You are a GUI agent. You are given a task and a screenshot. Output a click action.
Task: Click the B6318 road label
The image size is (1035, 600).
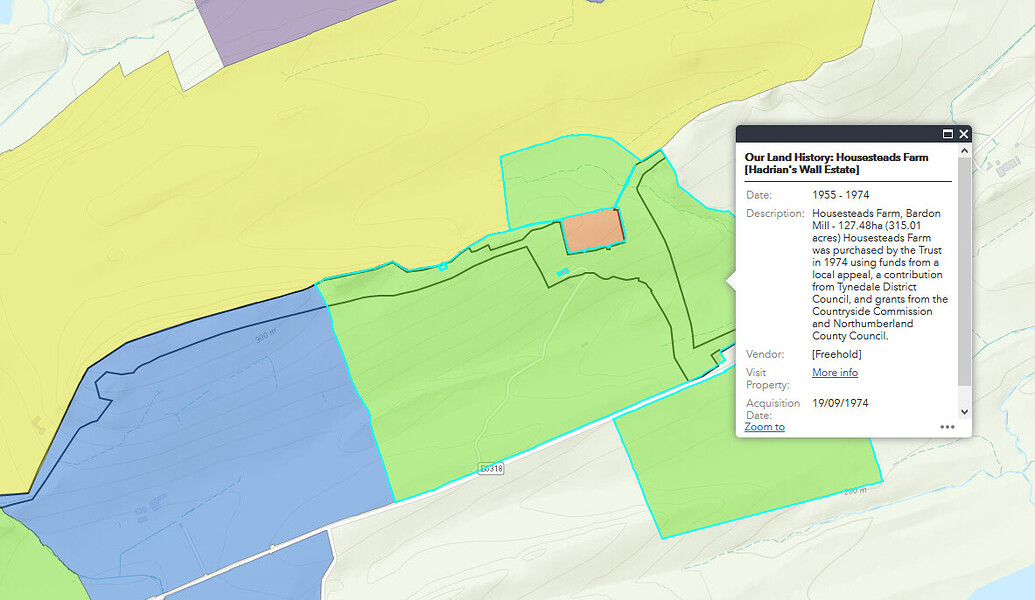pyautogui.click(x=491, y=466)
